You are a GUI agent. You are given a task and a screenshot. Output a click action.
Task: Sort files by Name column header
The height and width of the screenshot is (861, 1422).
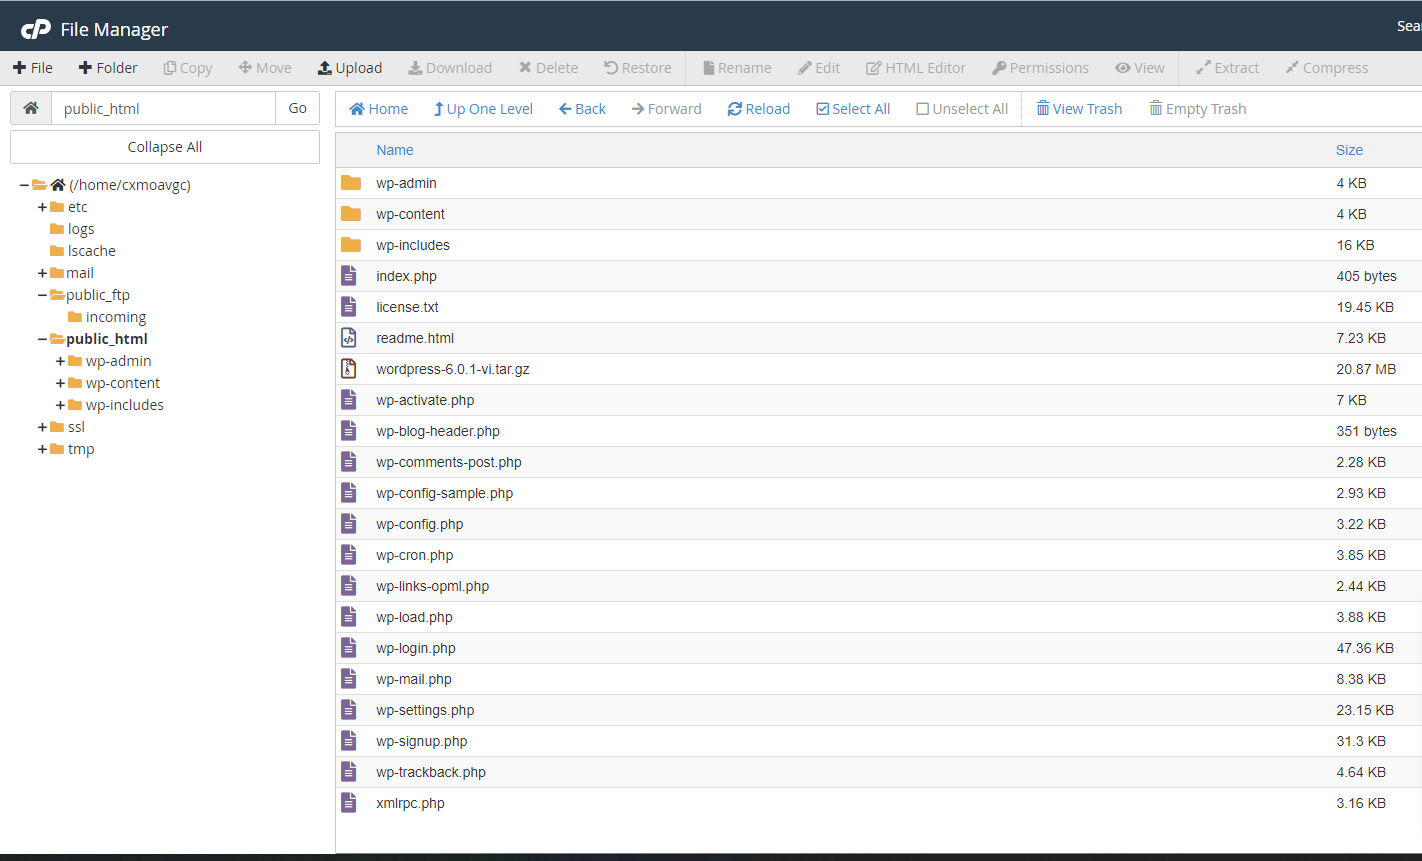click(395, 150)
